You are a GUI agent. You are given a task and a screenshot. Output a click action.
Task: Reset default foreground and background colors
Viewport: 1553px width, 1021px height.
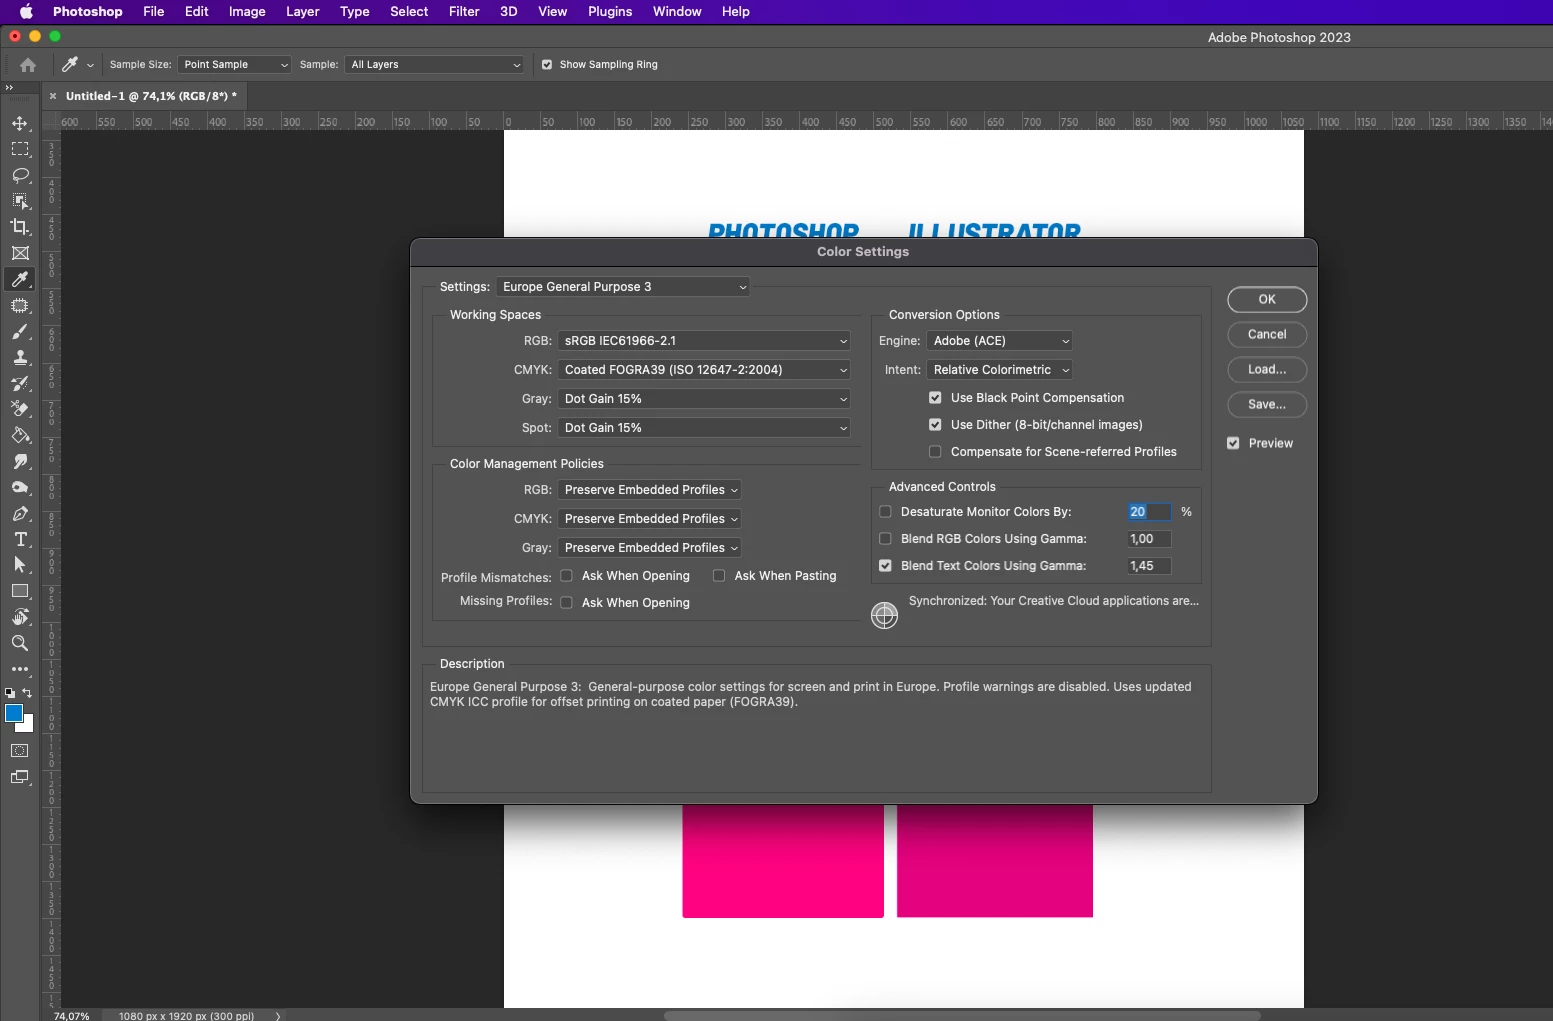[9, 692]
